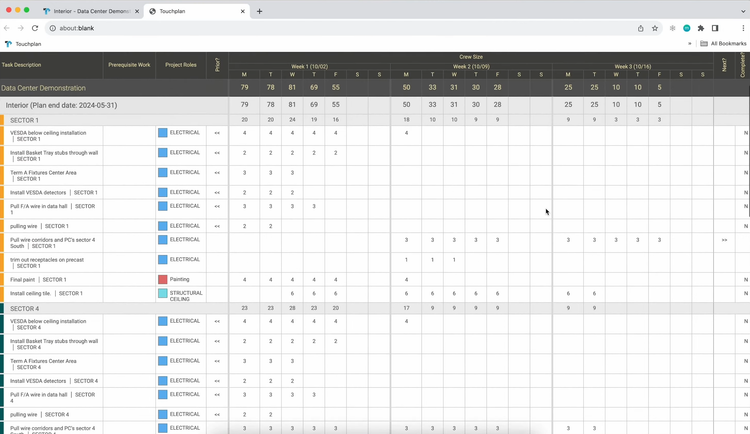The width and height of the screenshot is (750, 434).
Task: Click 'Install ceiling tile. | SECTOR 1' task
Action: [x=46, y=293]
